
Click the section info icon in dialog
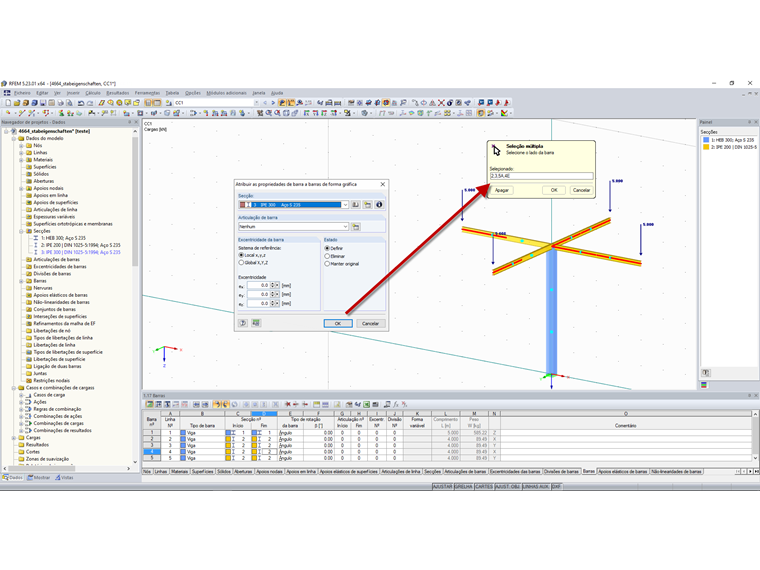coord(379,205)
